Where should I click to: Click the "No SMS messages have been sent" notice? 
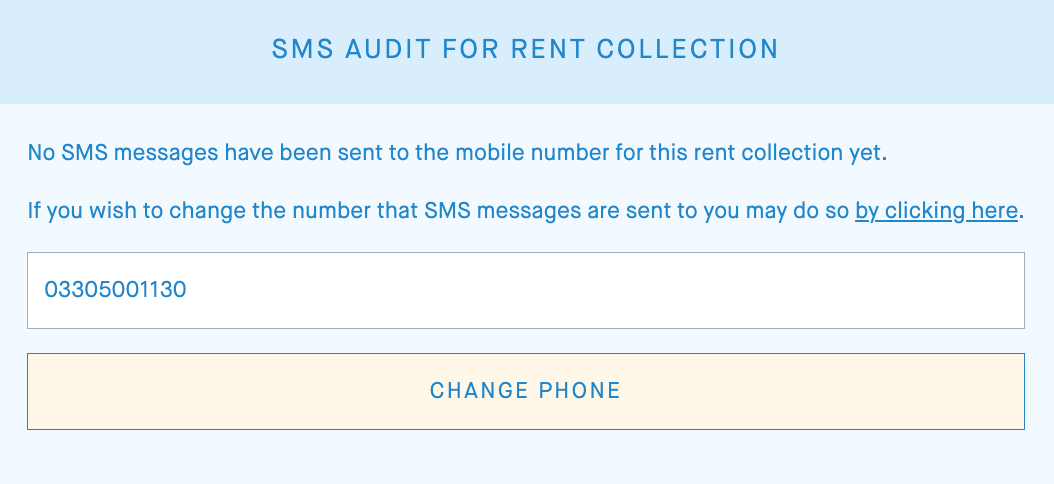point(457,154)
